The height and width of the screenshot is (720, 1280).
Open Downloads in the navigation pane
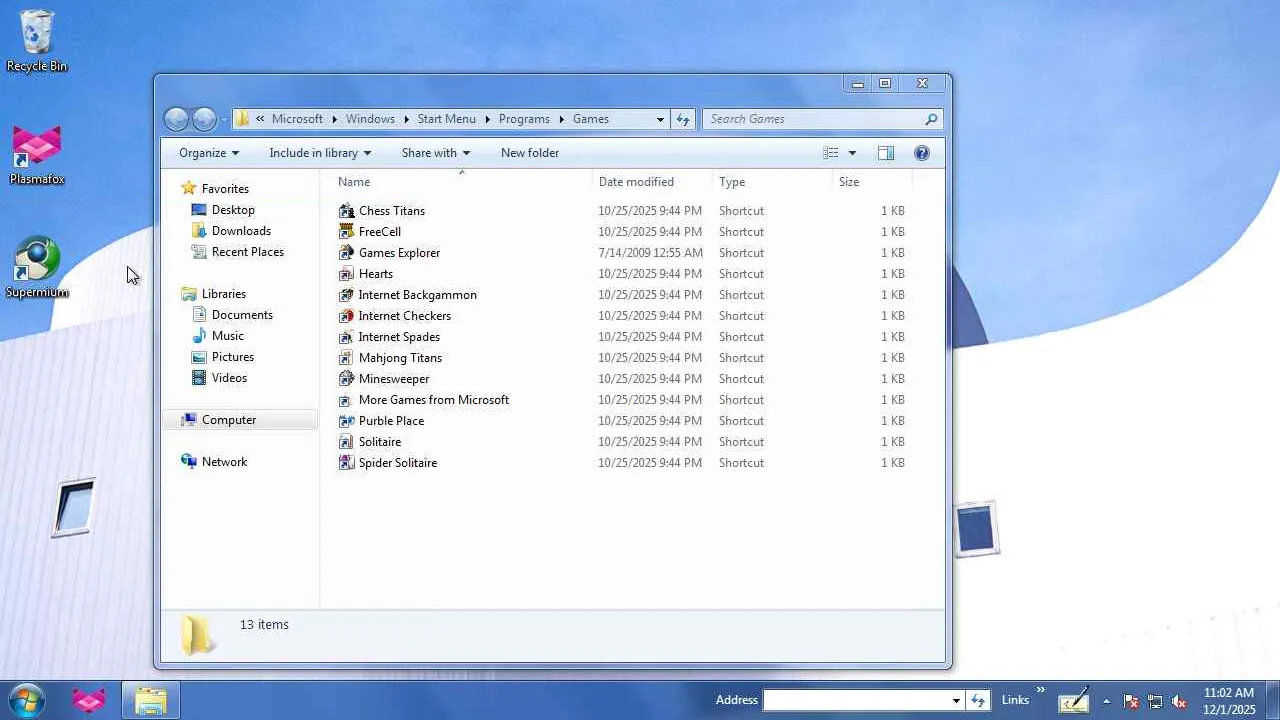[x=241, y=231]
